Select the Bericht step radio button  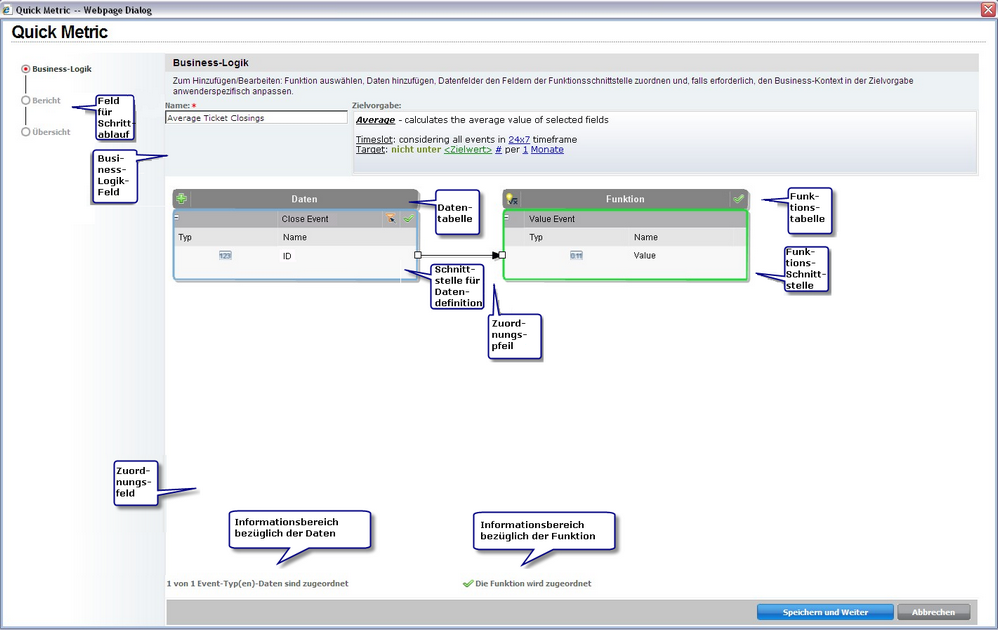pos(26,100)
